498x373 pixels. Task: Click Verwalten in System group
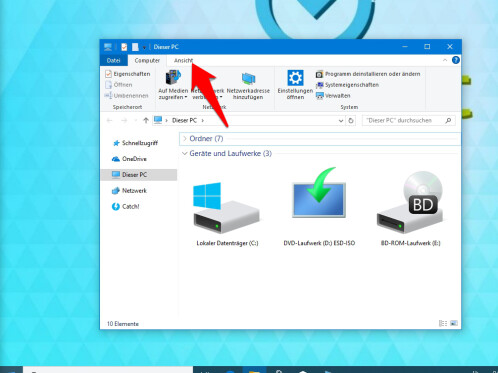point(333,96)
